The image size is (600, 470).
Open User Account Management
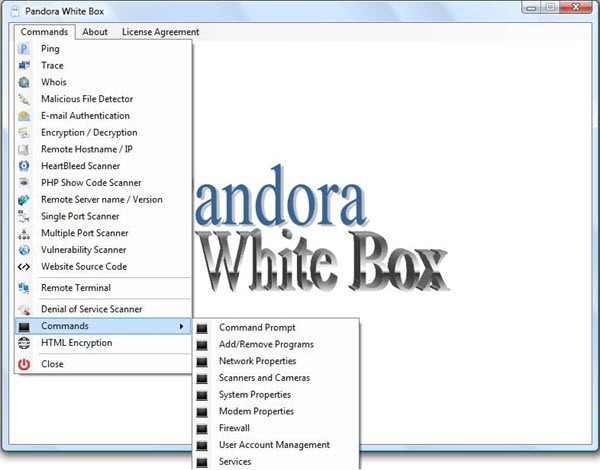(276, 445)
